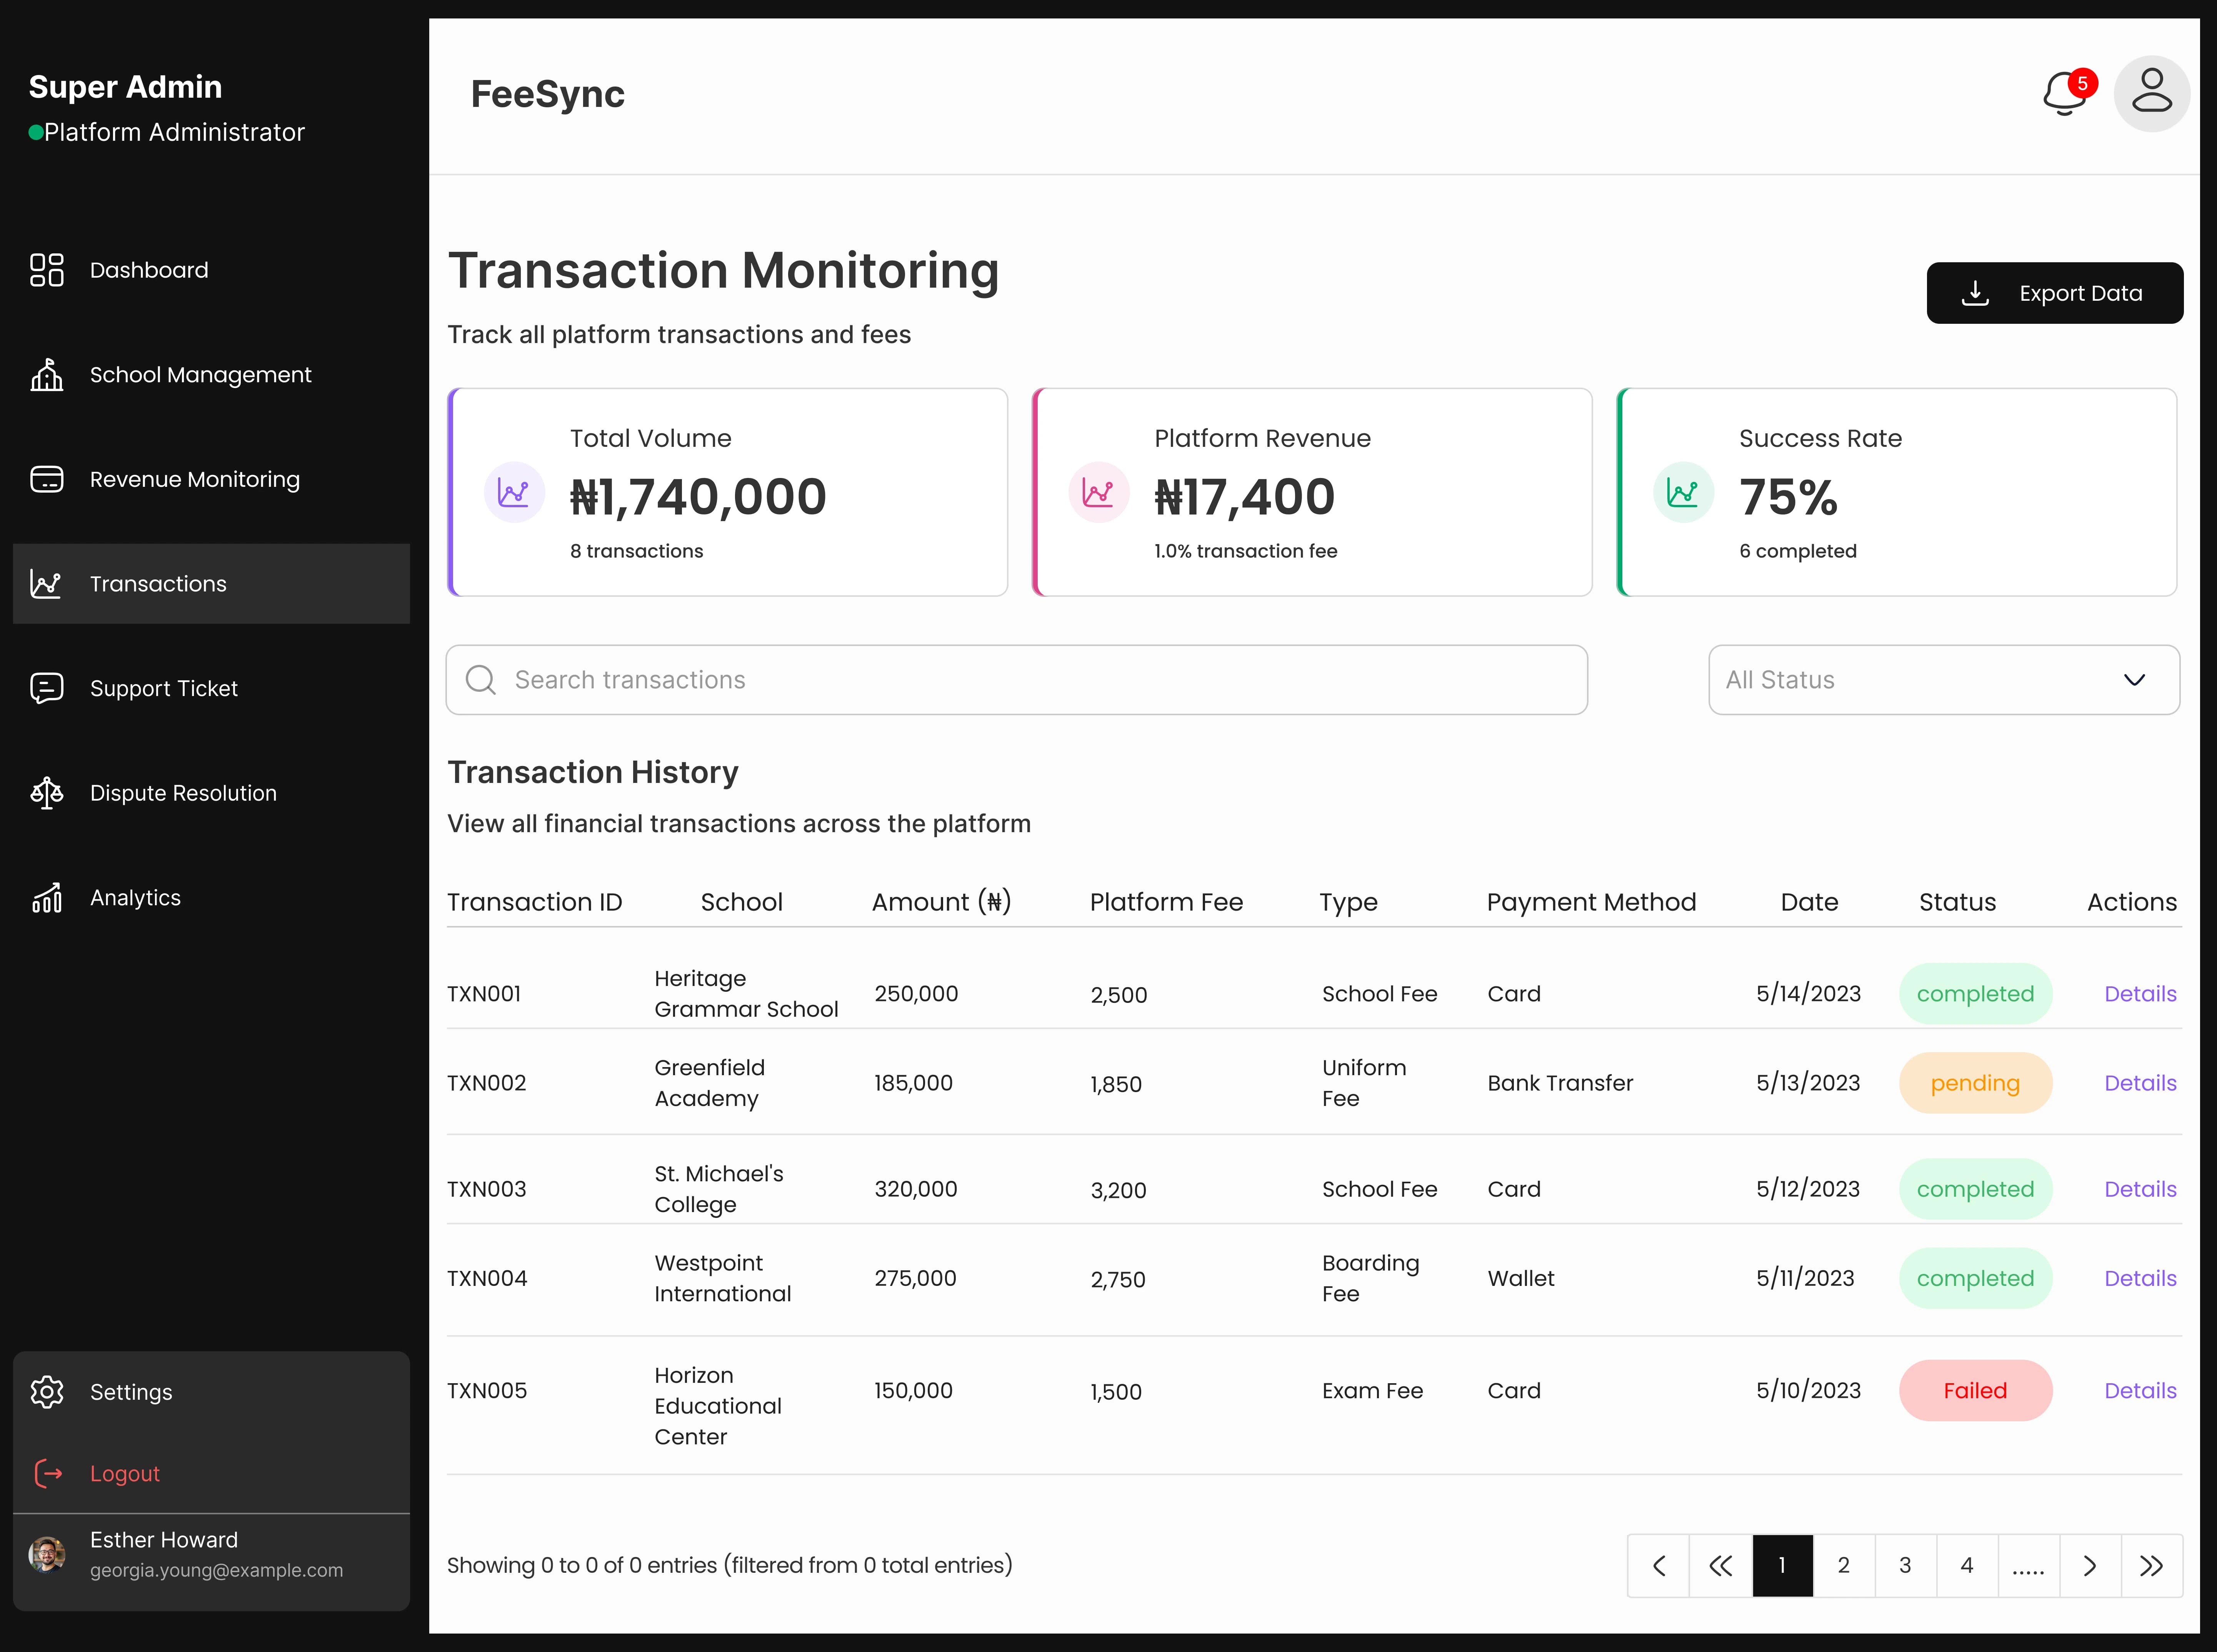Click the School Management building icon
This screenshot has width=2217, height=1652.
pos(46,375)
